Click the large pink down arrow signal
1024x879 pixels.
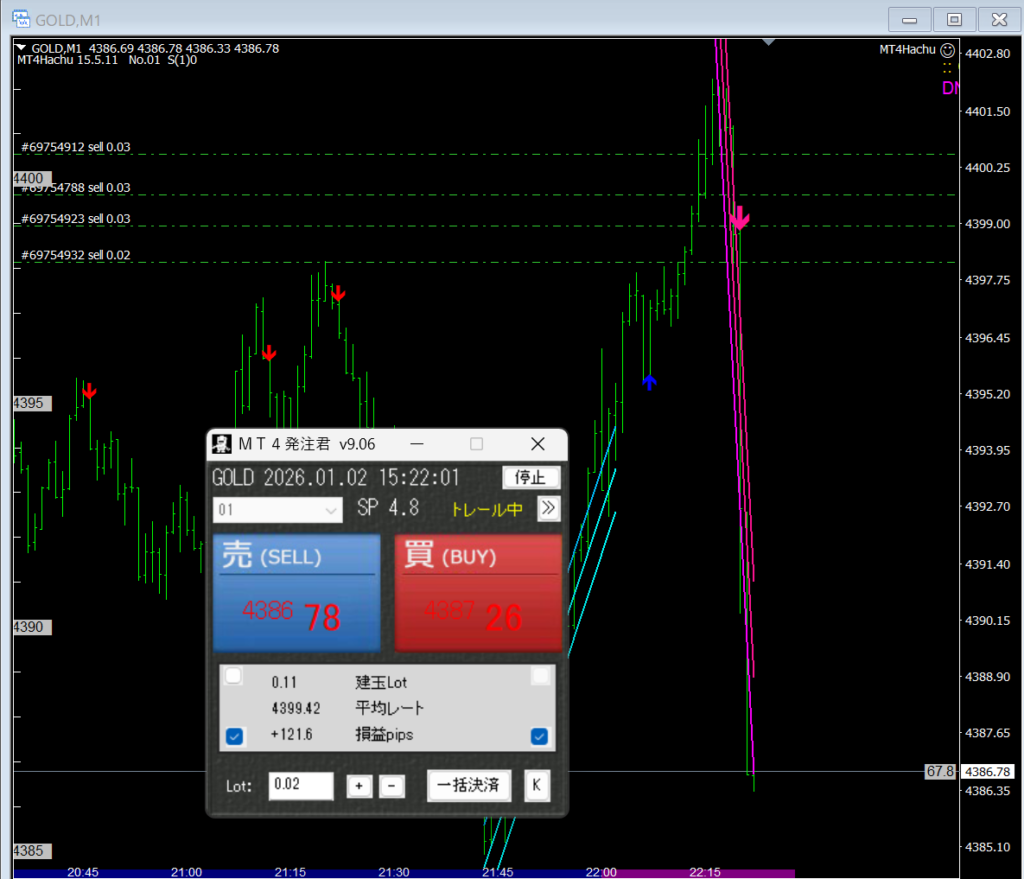[739, 217]
